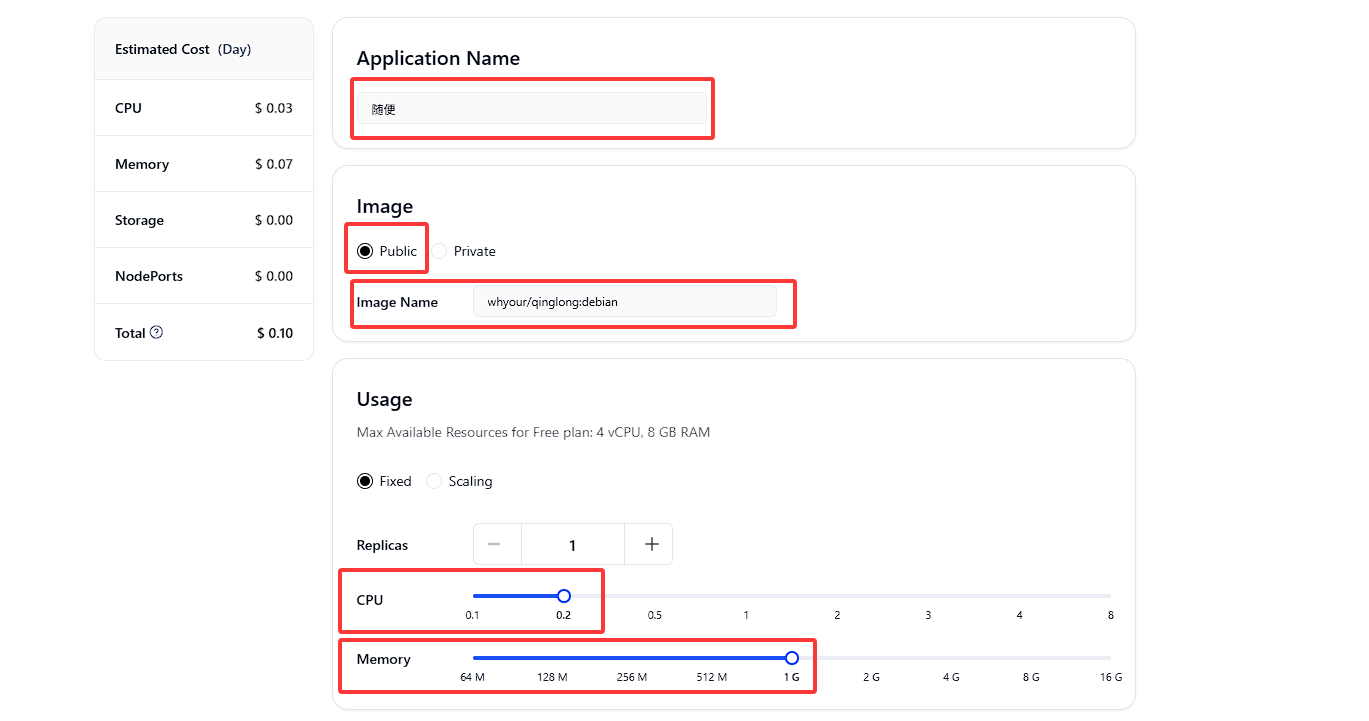Image resolution: width=1369 pixels, height=721 pixels.
Task: Set CPU slider to the 0.5 mark
Action: tap(655, 596)
